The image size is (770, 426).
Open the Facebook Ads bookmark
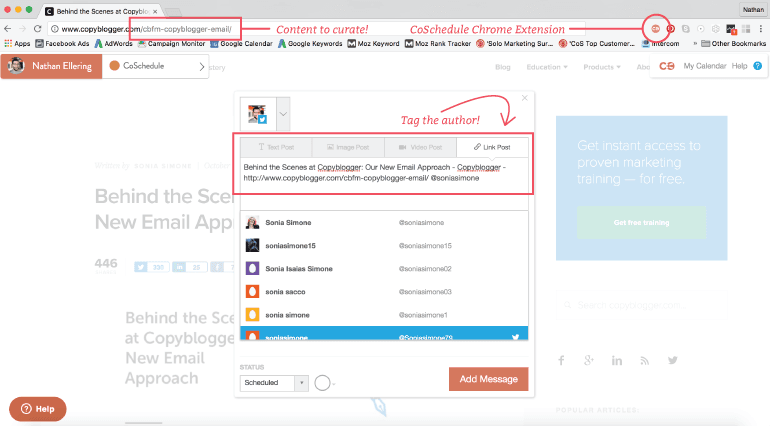(x=62, y=44)
